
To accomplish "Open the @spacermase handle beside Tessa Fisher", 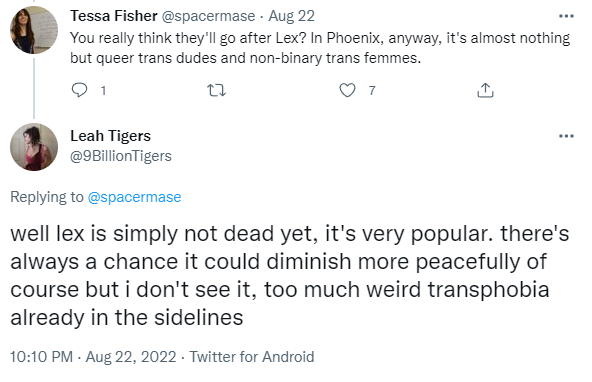I will pos(208,16).
